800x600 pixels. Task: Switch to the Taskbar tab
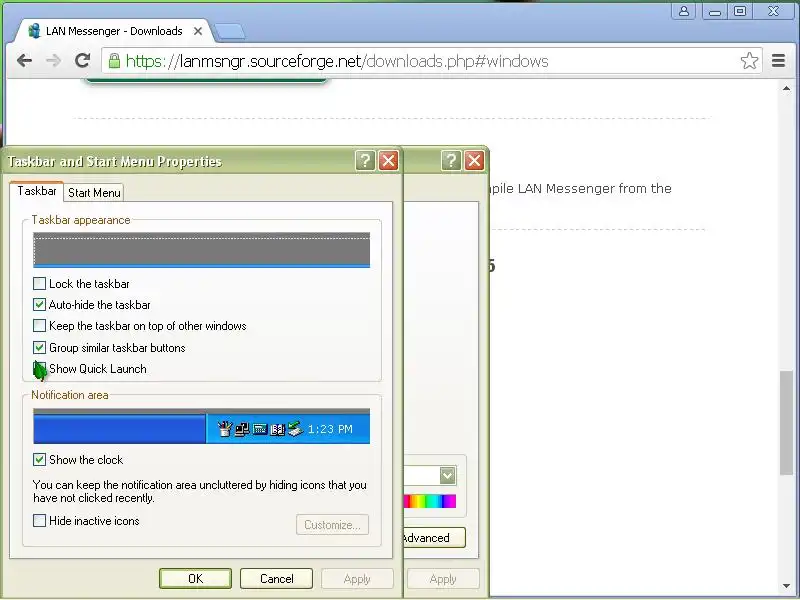[37, 191]
